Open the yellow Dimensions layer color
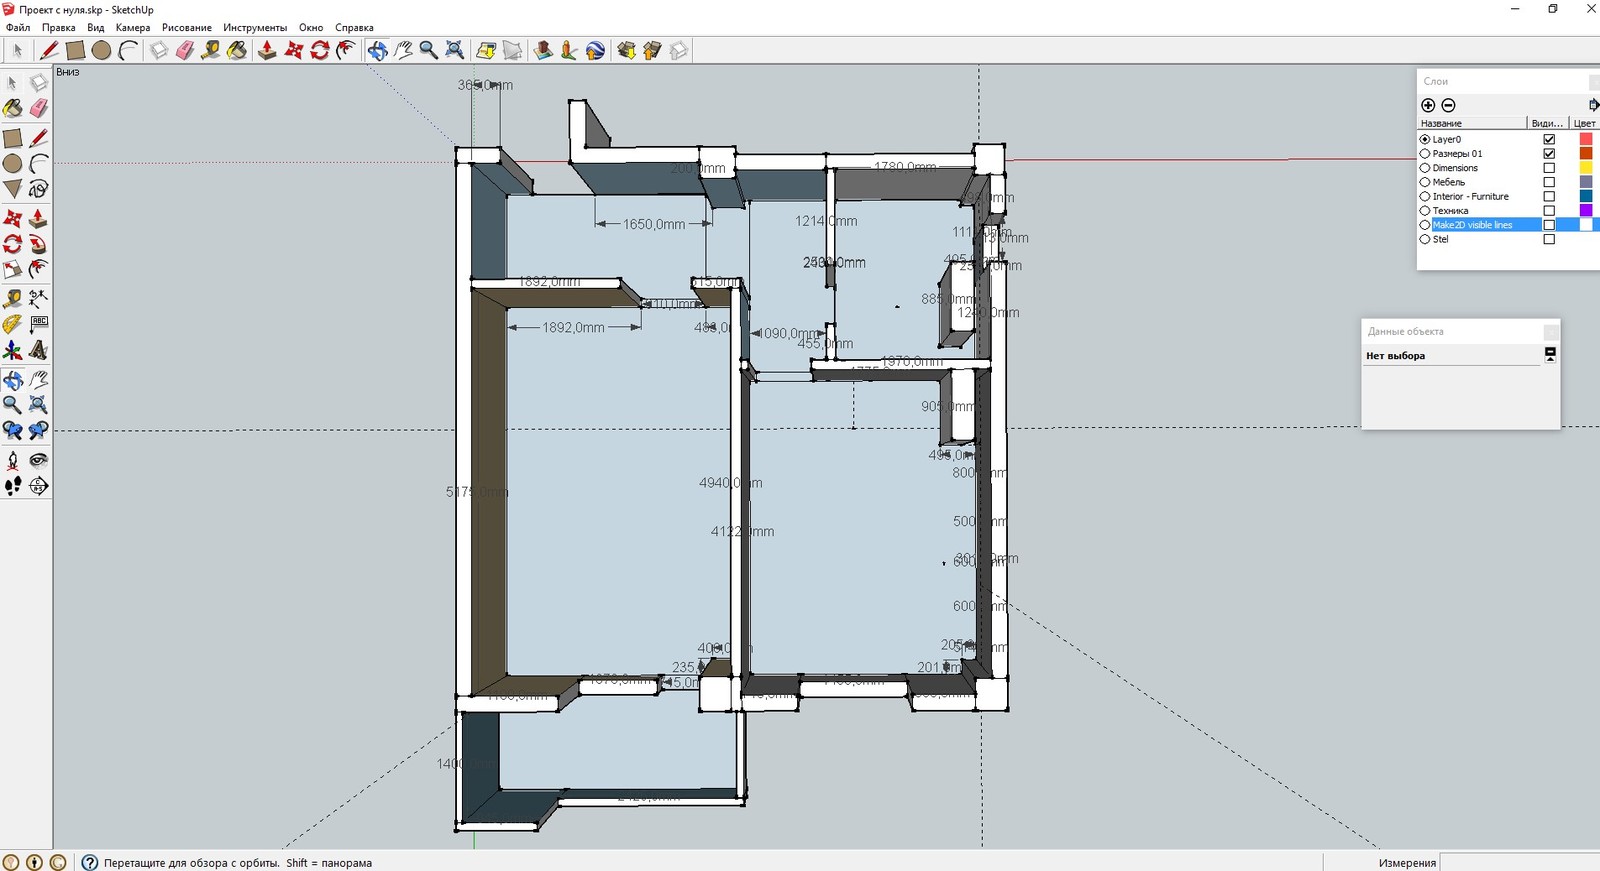The height and width of the screenshot is (871, 1600). [1585, 168]
